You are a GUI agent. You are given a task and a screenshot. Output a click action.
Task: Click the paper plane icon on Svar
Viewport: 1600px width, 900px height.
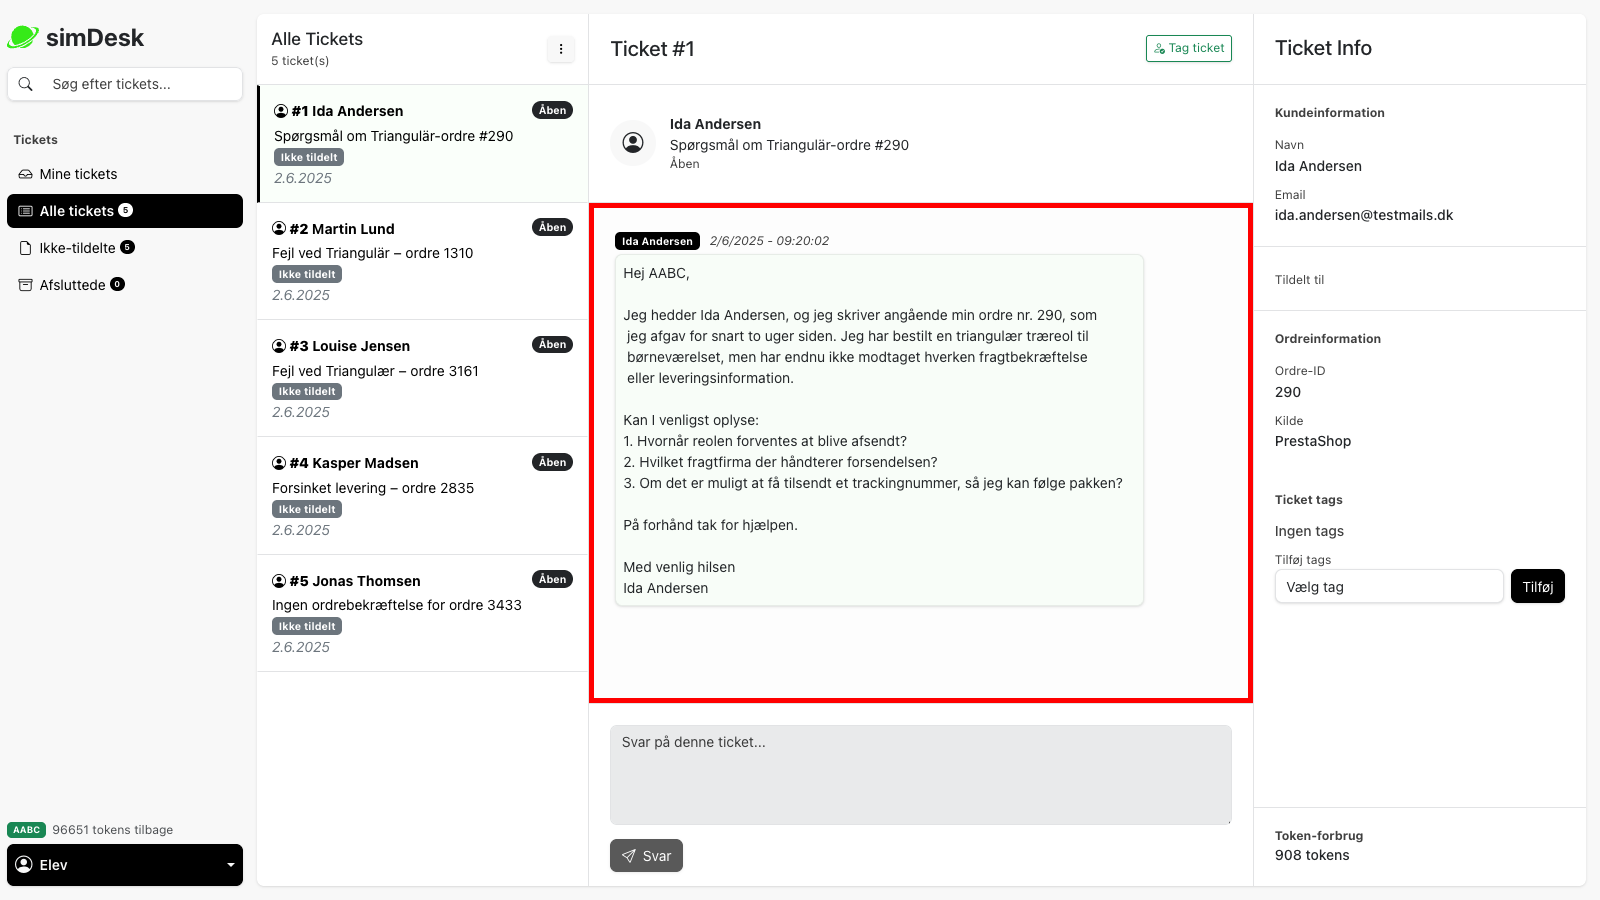pyautogui.click(x=629, y=856)
